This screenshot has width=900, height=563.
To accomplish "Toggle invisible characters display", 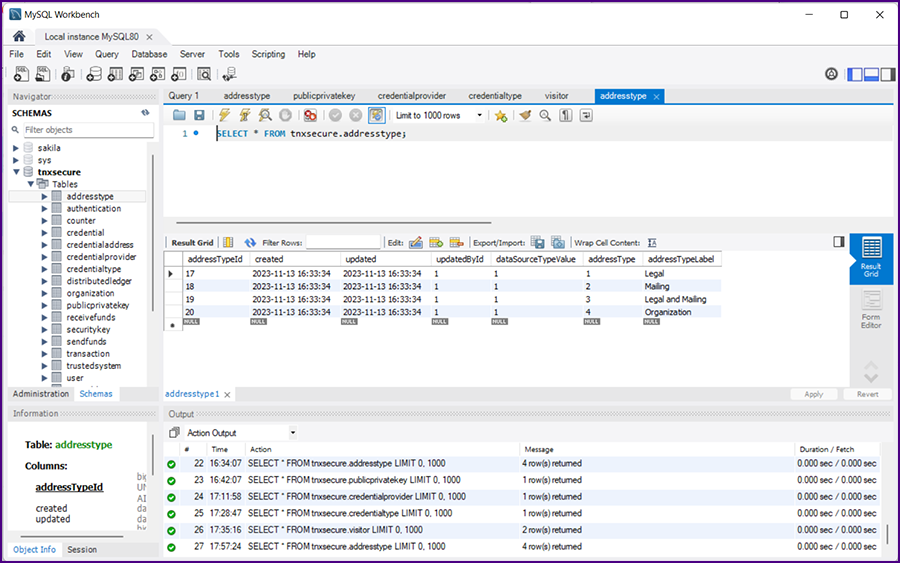I will coord(565,115).
